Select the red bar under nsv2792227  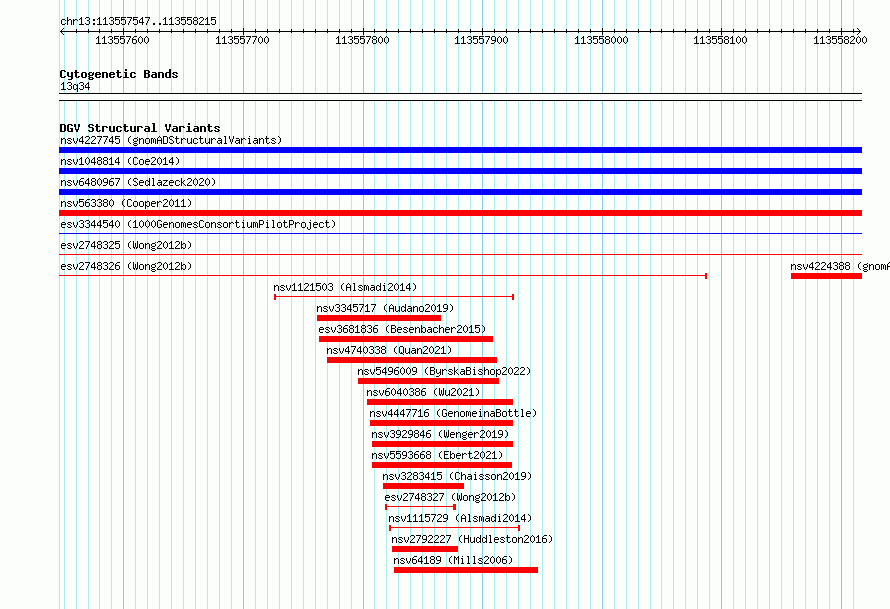pyautogui.click(x=425, y=549)
